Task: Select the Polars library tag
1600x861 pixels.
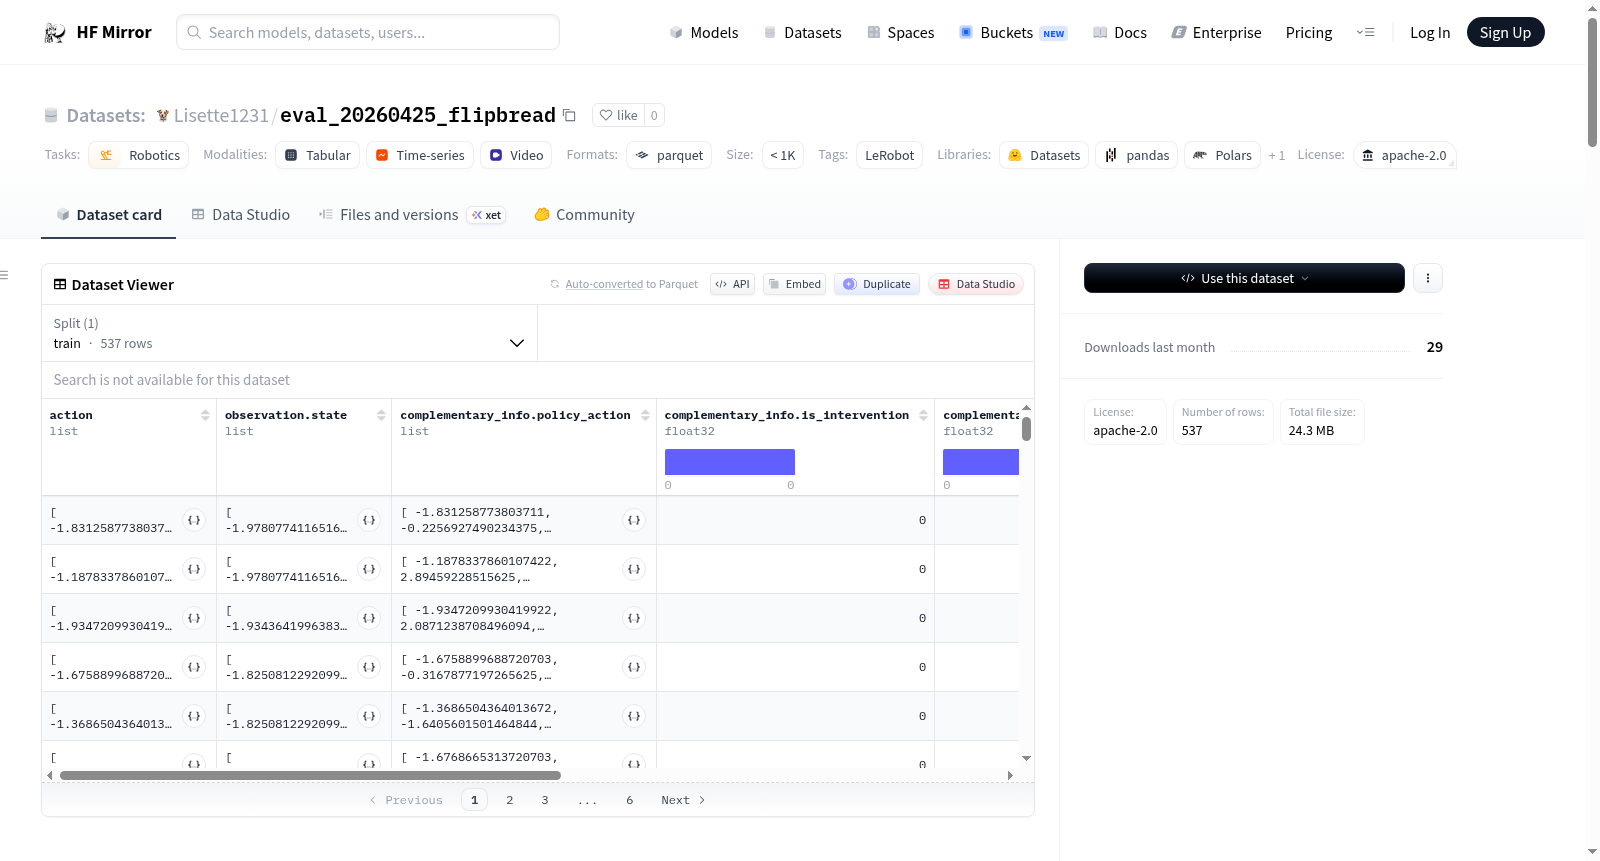Action: click(x=1222, y=155)
